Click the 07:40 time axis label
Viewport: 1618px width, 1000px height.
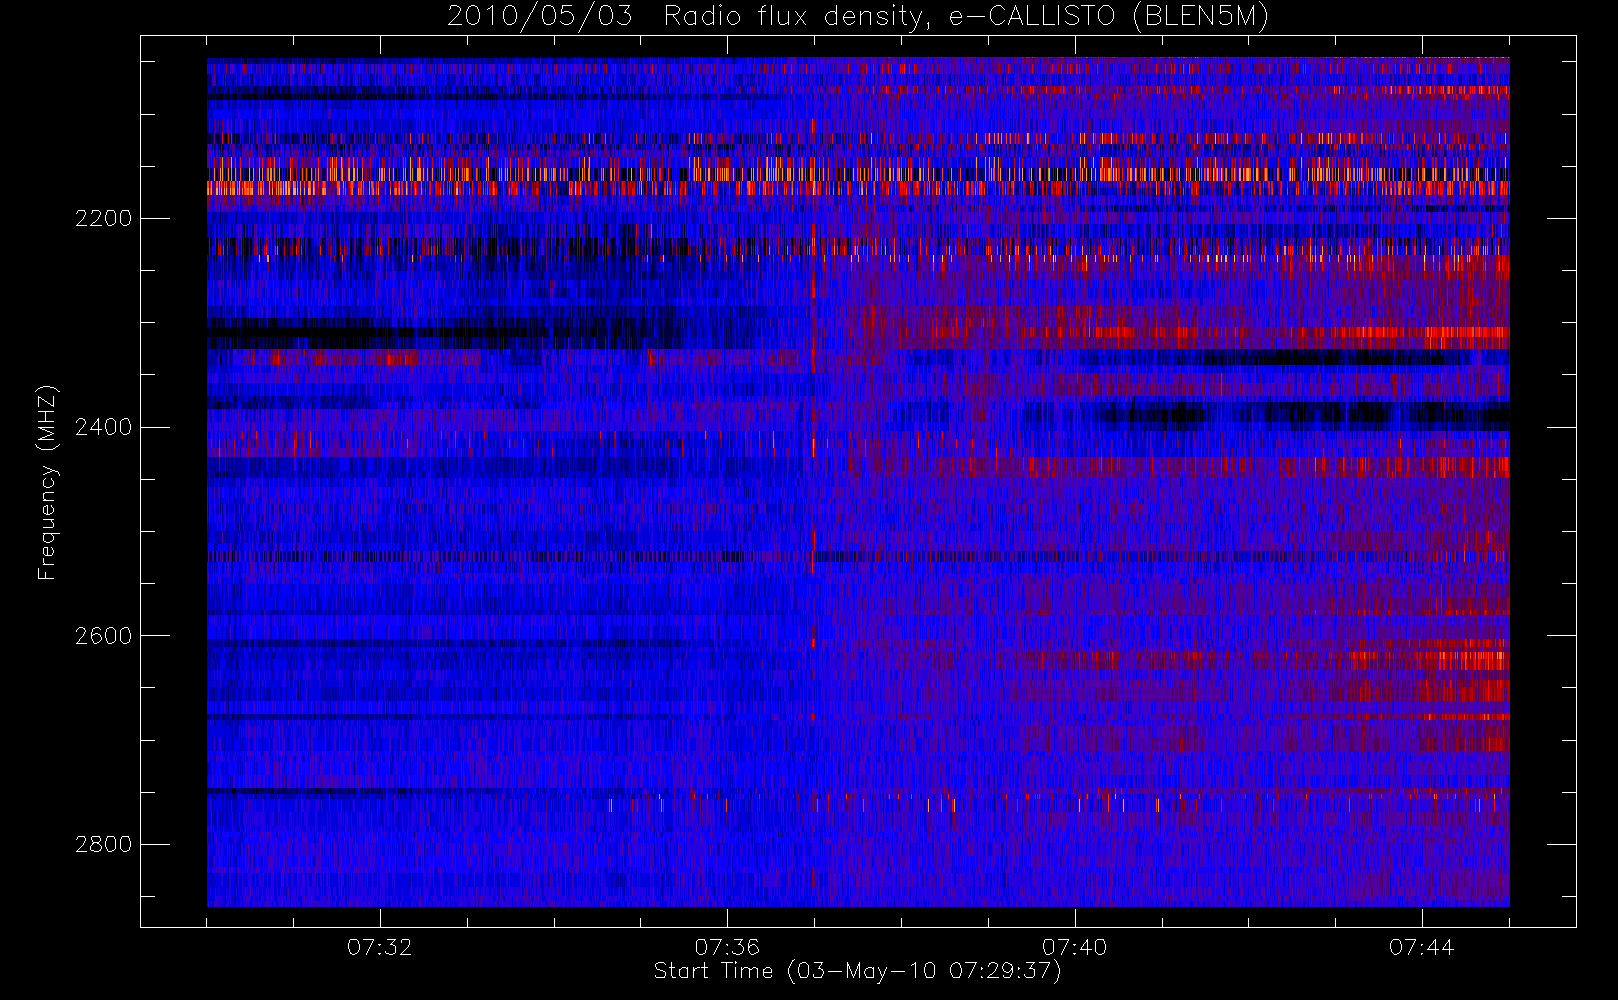tap(1074, 947)
